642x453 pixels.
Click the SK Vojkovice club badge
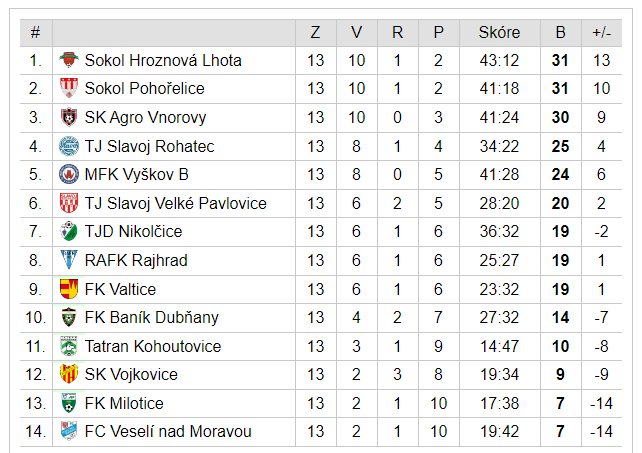68,375
